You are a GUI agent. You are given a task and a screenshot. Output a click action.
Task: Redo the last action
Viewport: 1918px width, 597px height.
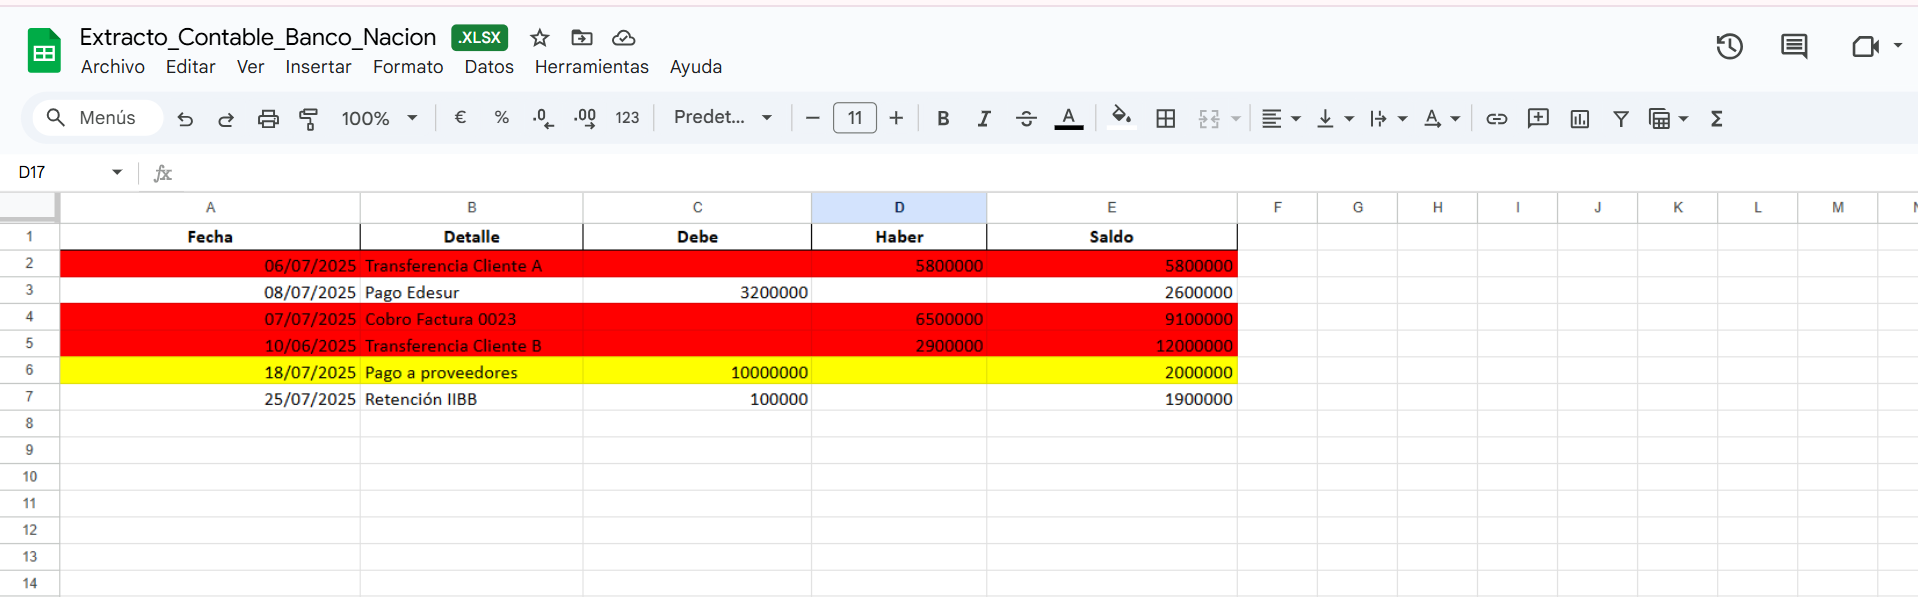tap(226, 119)
